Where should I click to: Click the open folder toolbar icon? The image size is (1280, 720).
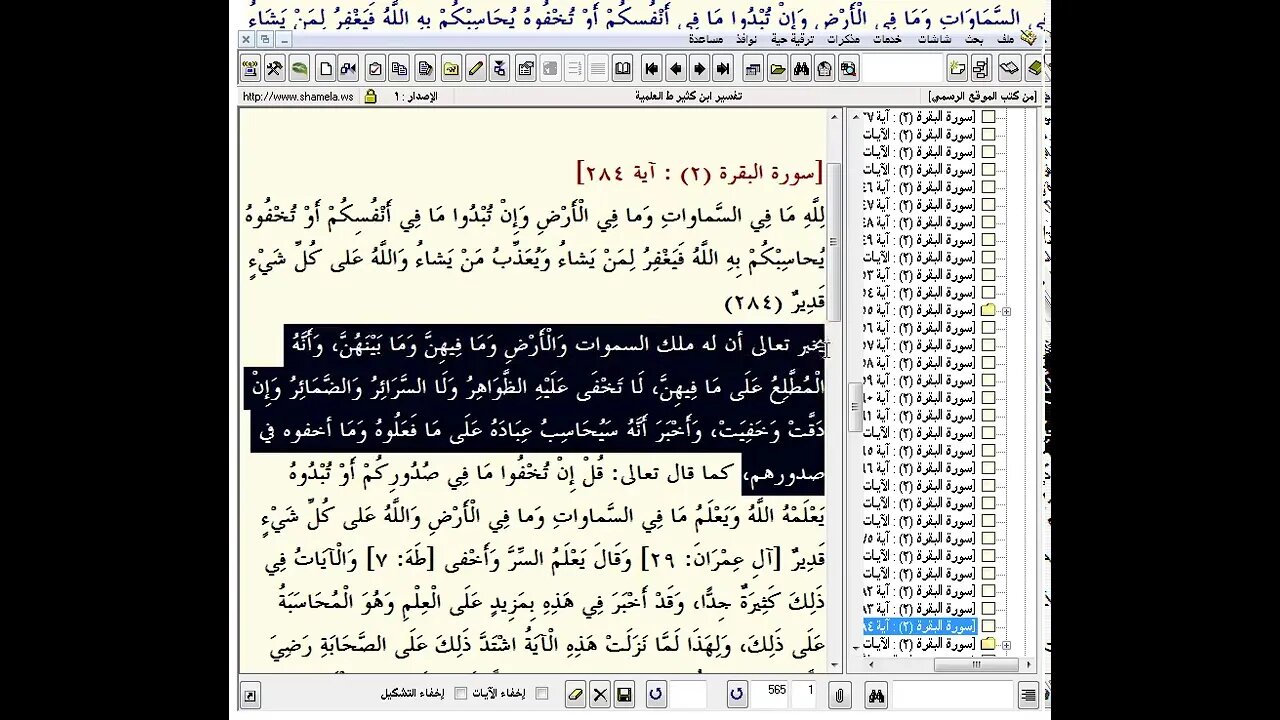(x=777, y=69)
